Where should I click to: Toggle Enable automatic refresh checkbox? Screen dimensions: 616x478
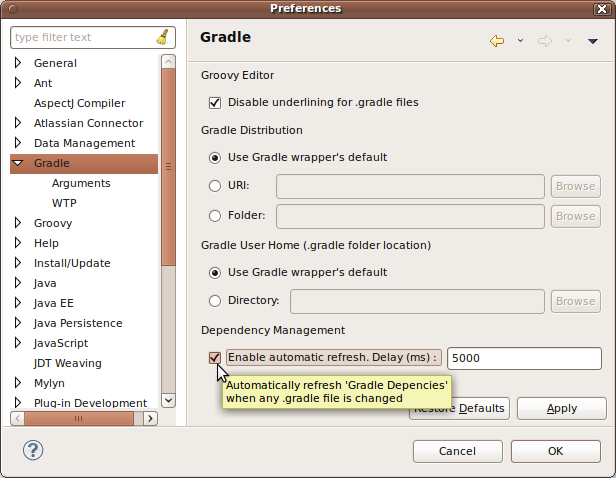coord(215,358)
